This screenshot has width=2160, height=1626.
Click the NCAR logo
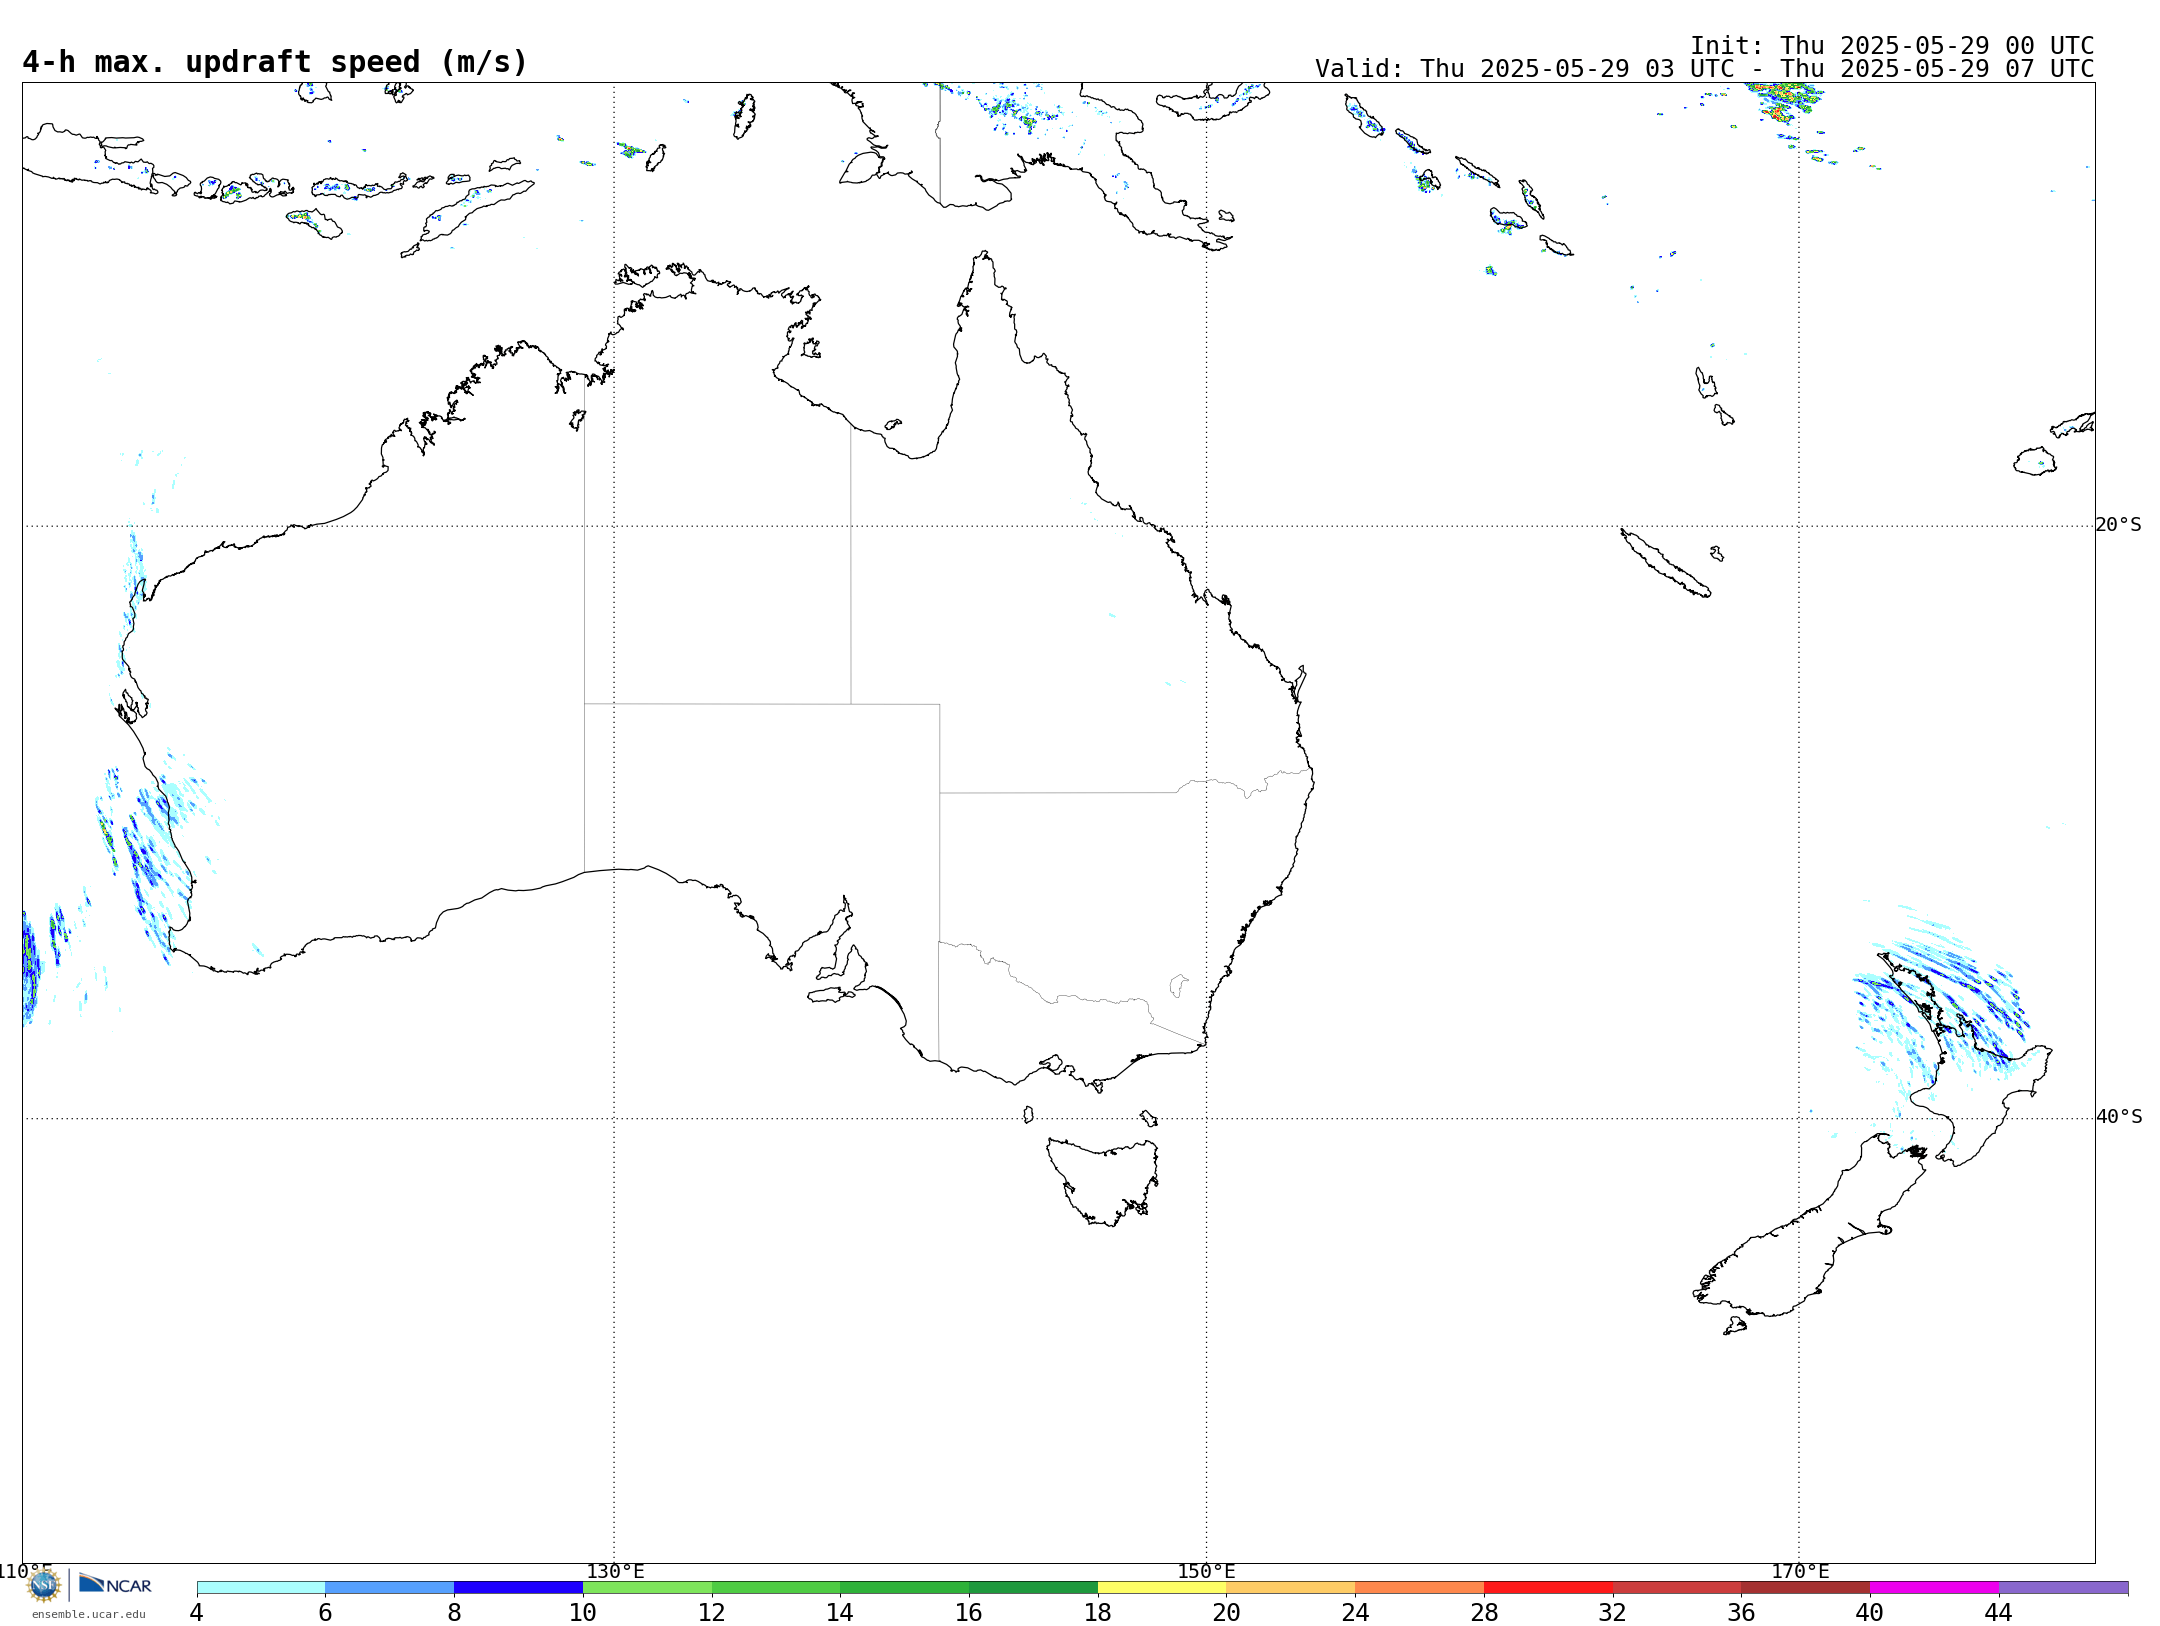tap(115, 1584)
